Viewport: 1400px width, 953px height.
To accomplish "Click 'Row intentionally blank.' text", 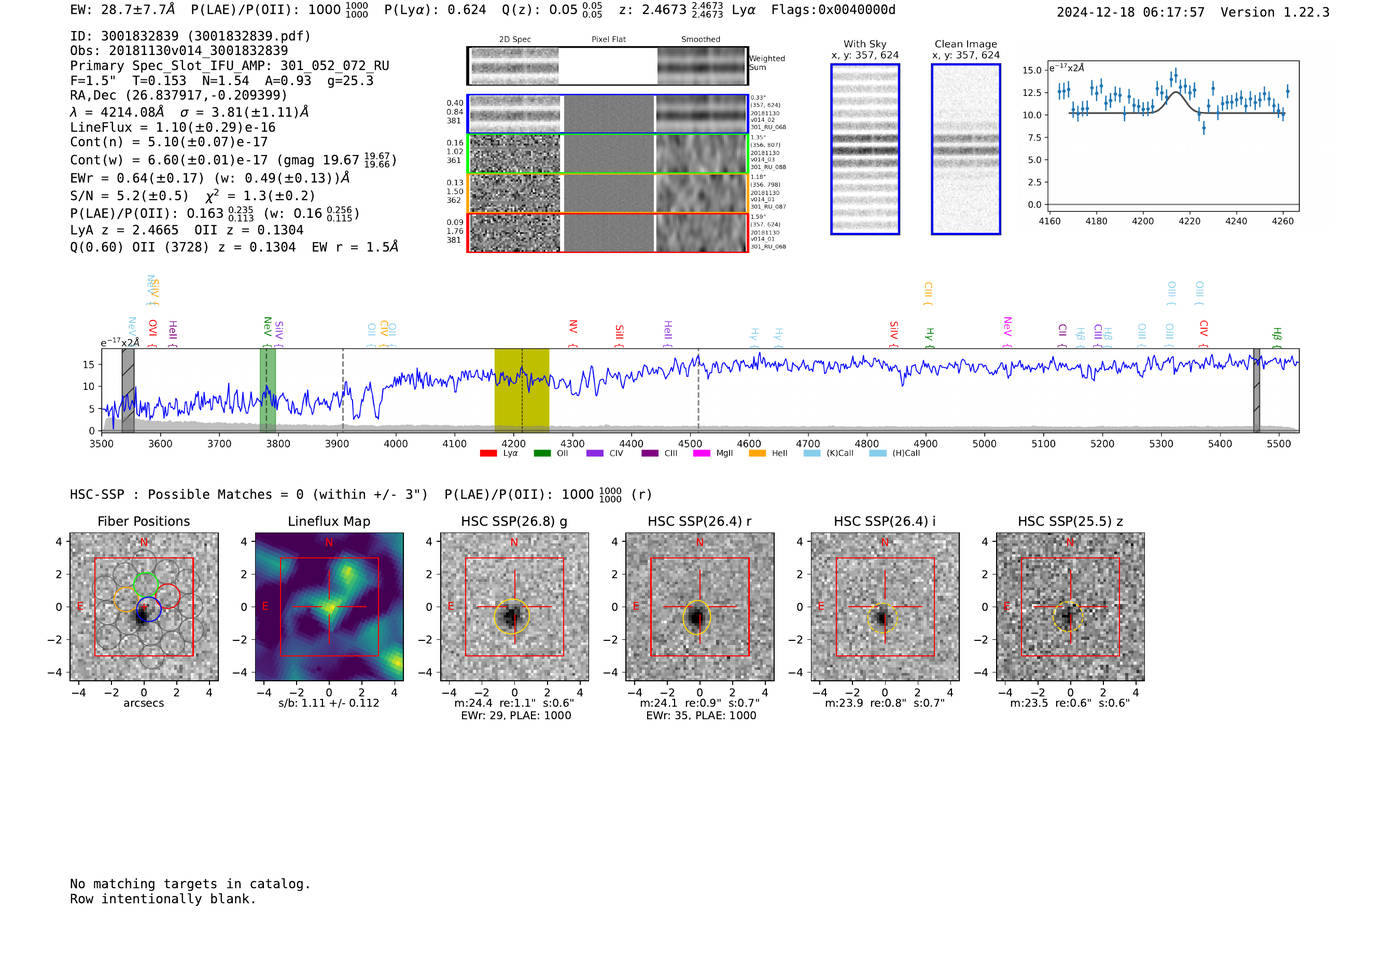I will 163,899.
